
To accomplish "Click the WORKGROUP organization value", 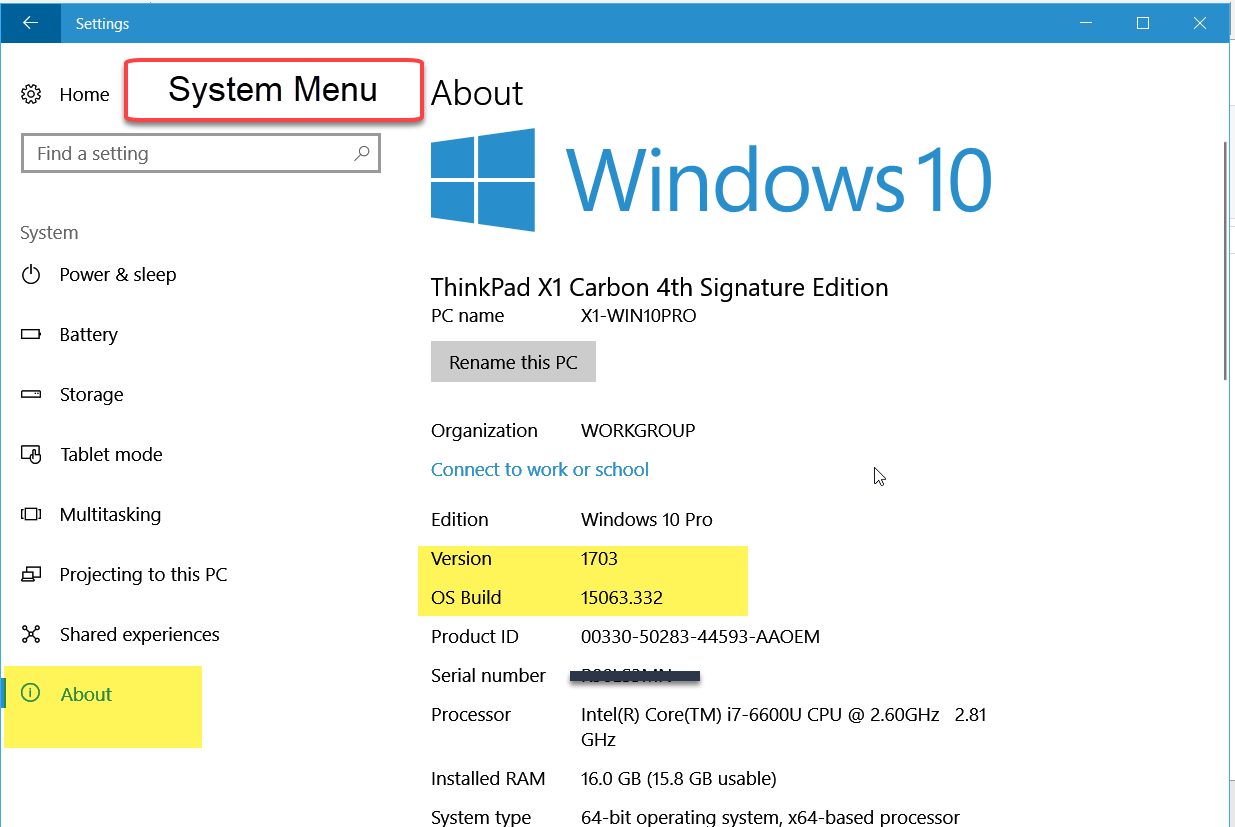I will pyautogui.click(x=638, y=431).
